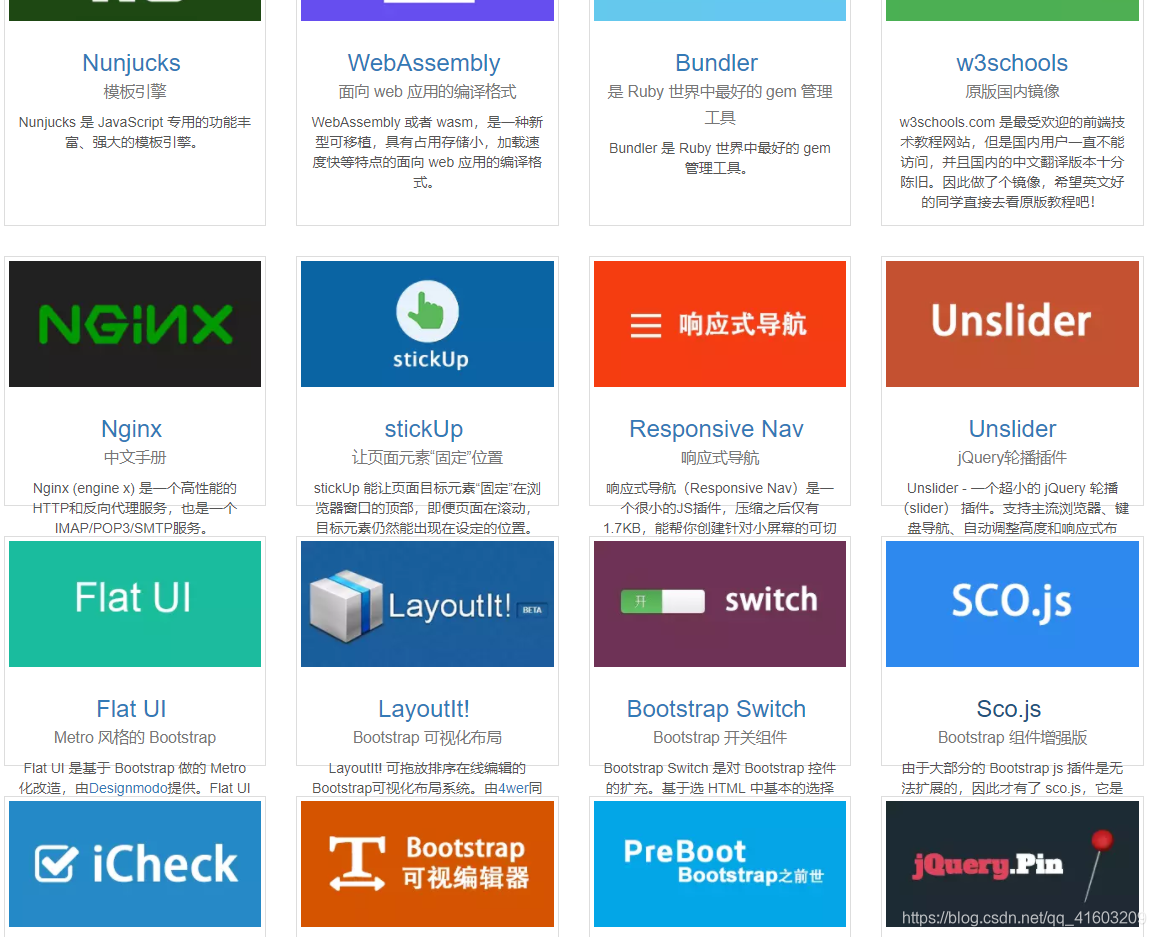This screenshot has width=1156, height=937.
Task: Open the Nginx title link
Action: 131,428
